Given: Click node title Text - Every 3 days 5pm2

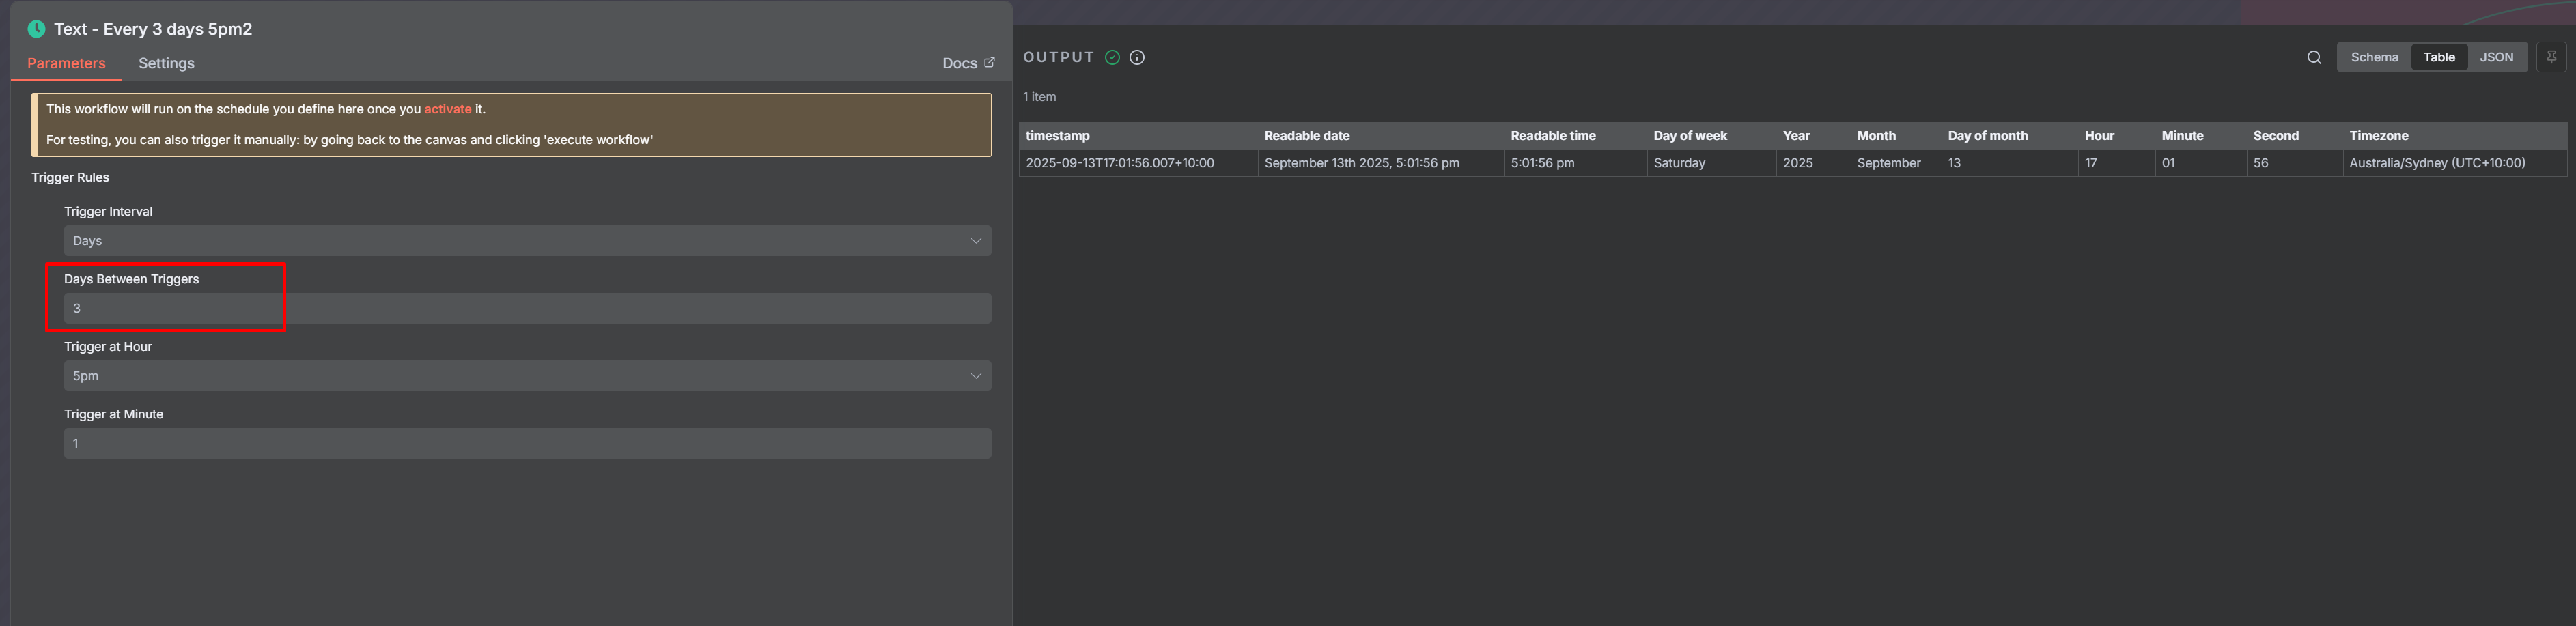Looking at the screenshot, I should (x=153, y=29).
